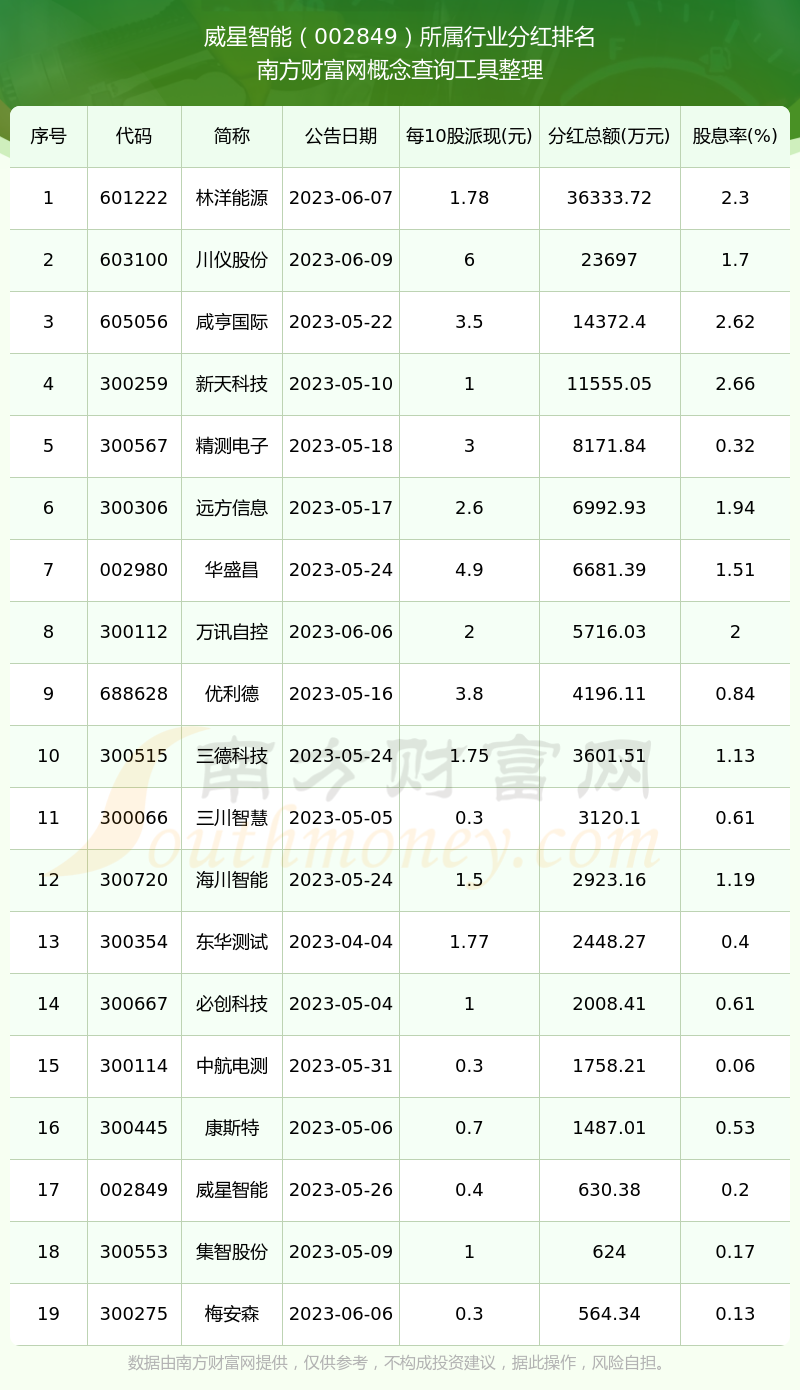
Task: Click the 36333.72 dividend total cell
Action: tap(609, 198)
